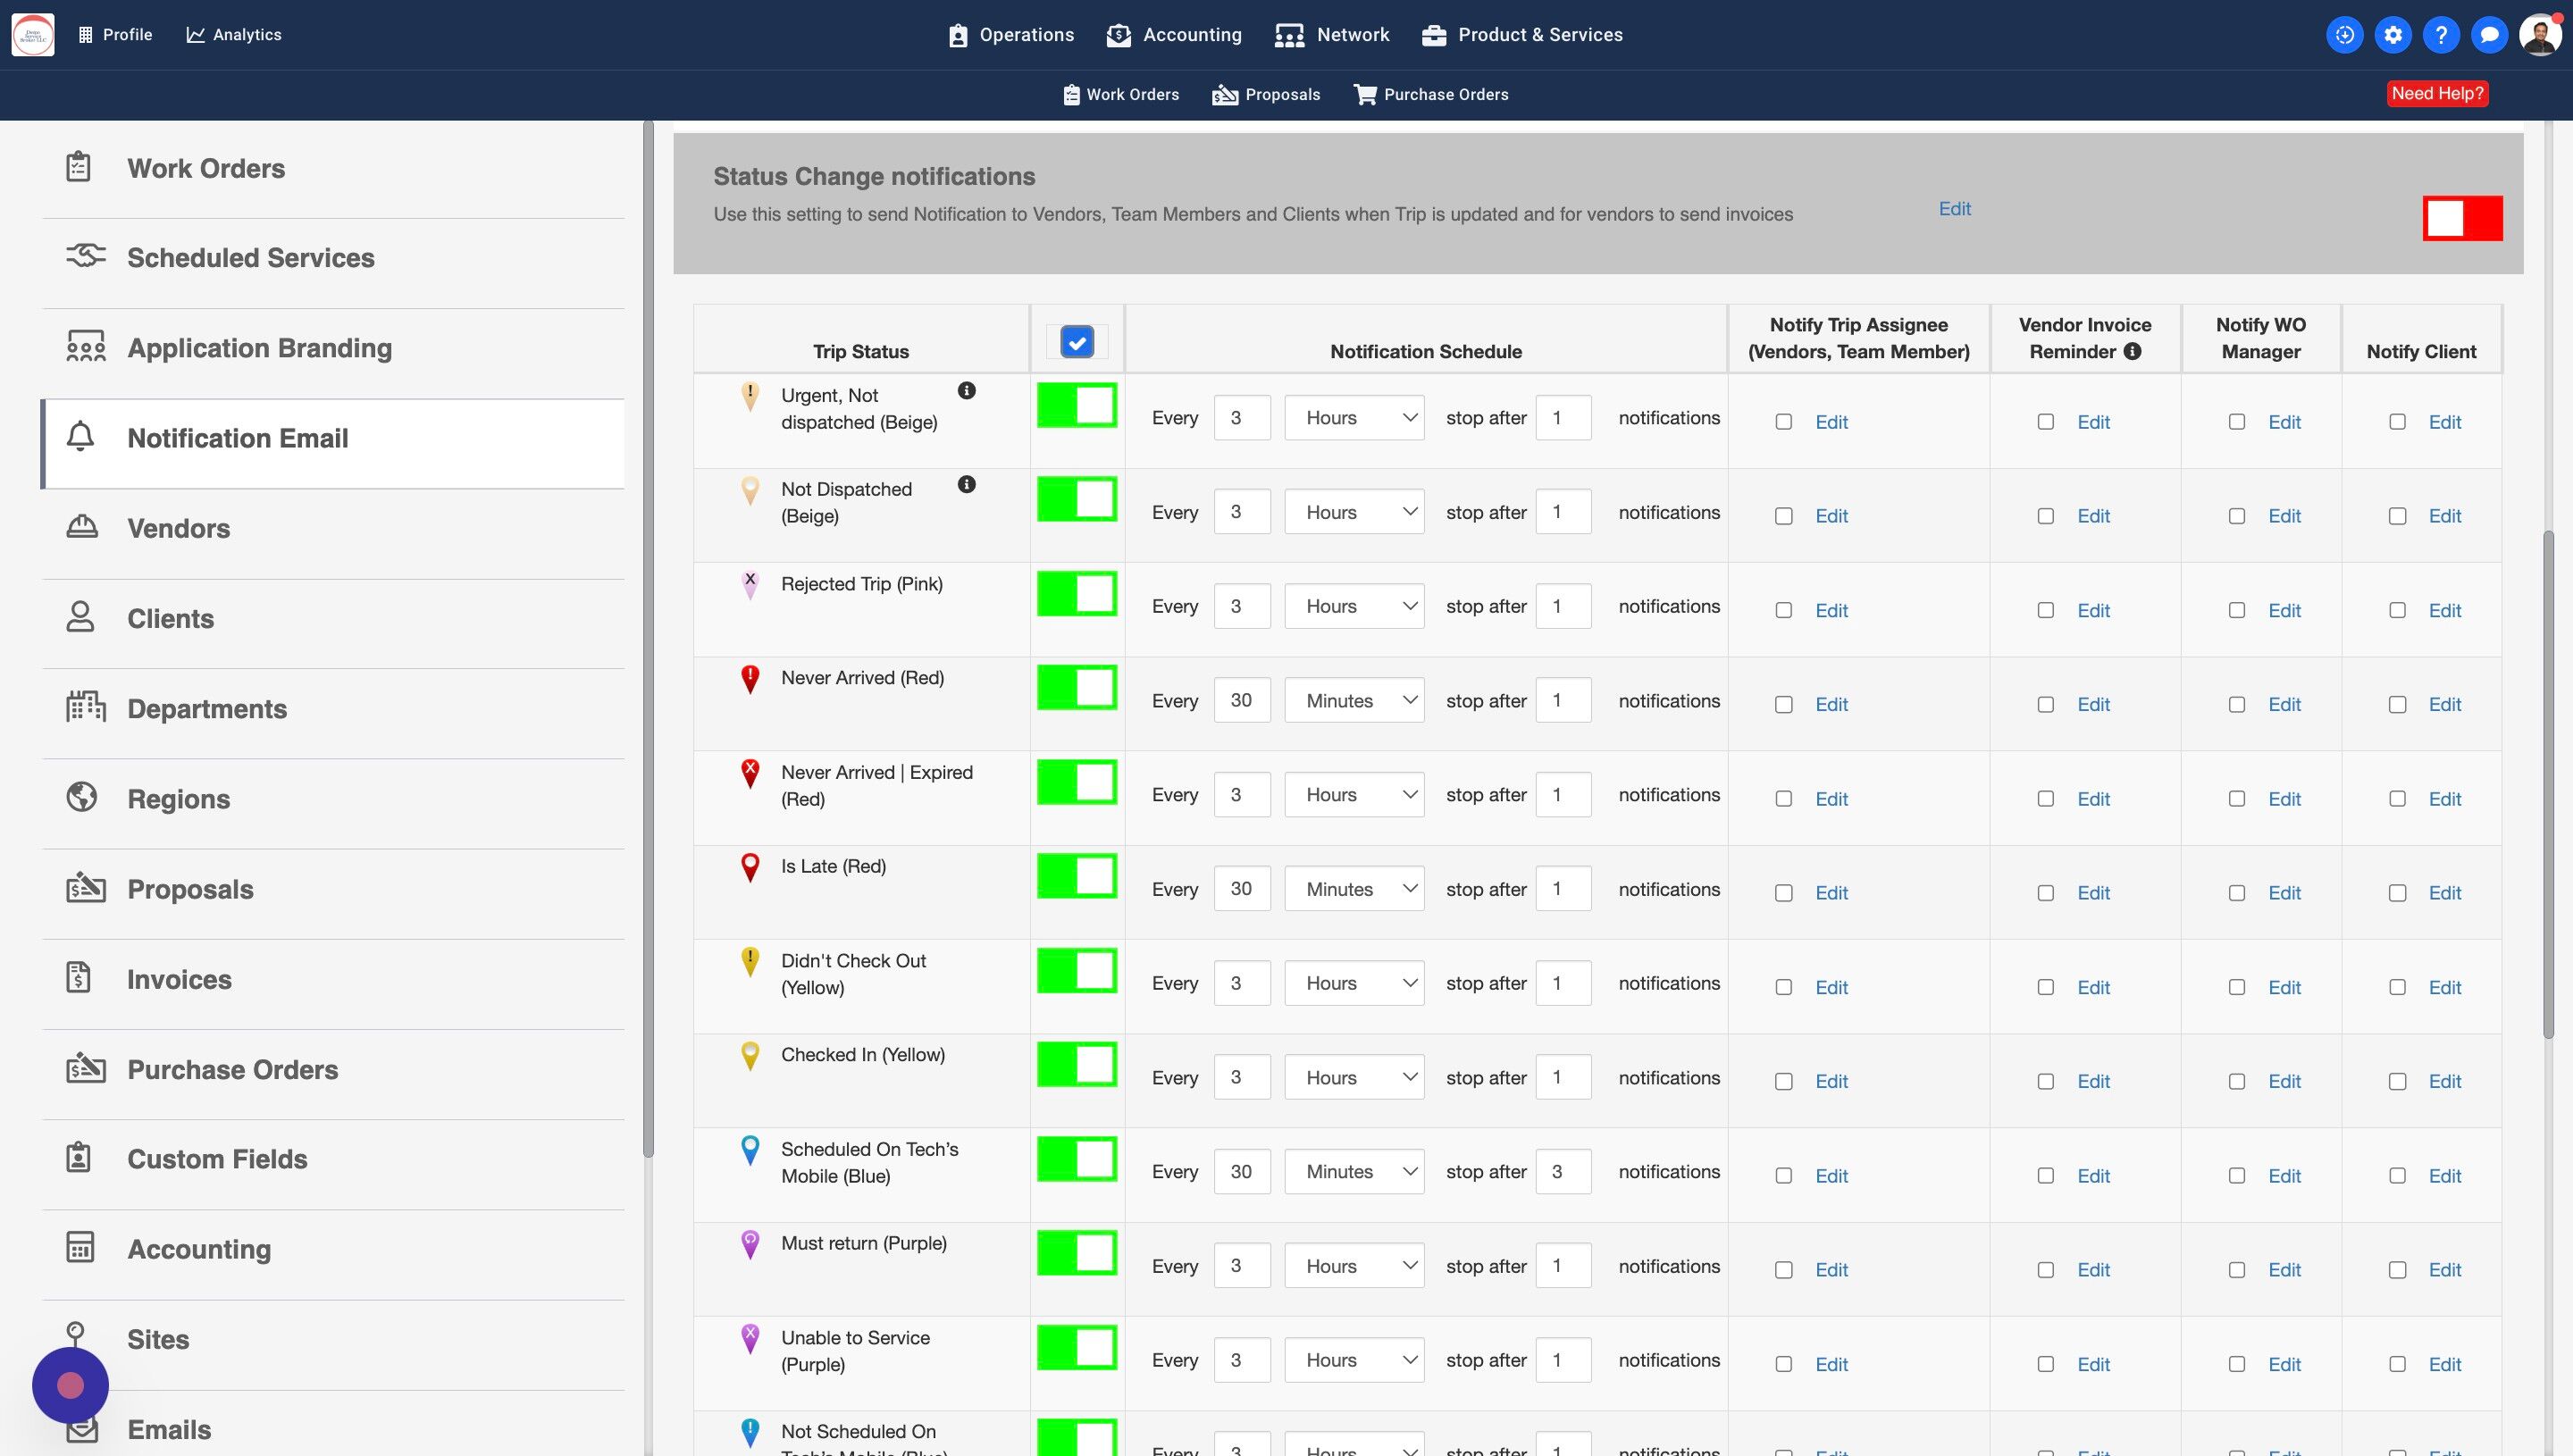Toggle the red Status Change notifications switch

[x=2461, y=218]
